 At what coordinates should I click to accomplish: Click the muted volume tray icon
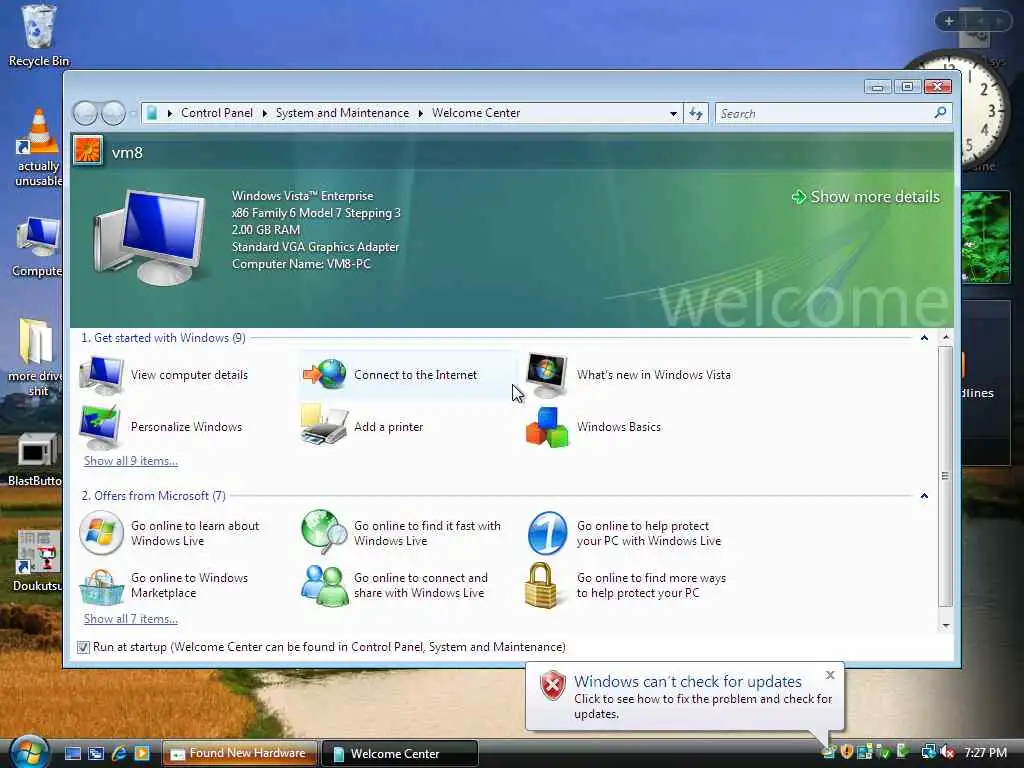coord(948,752)
